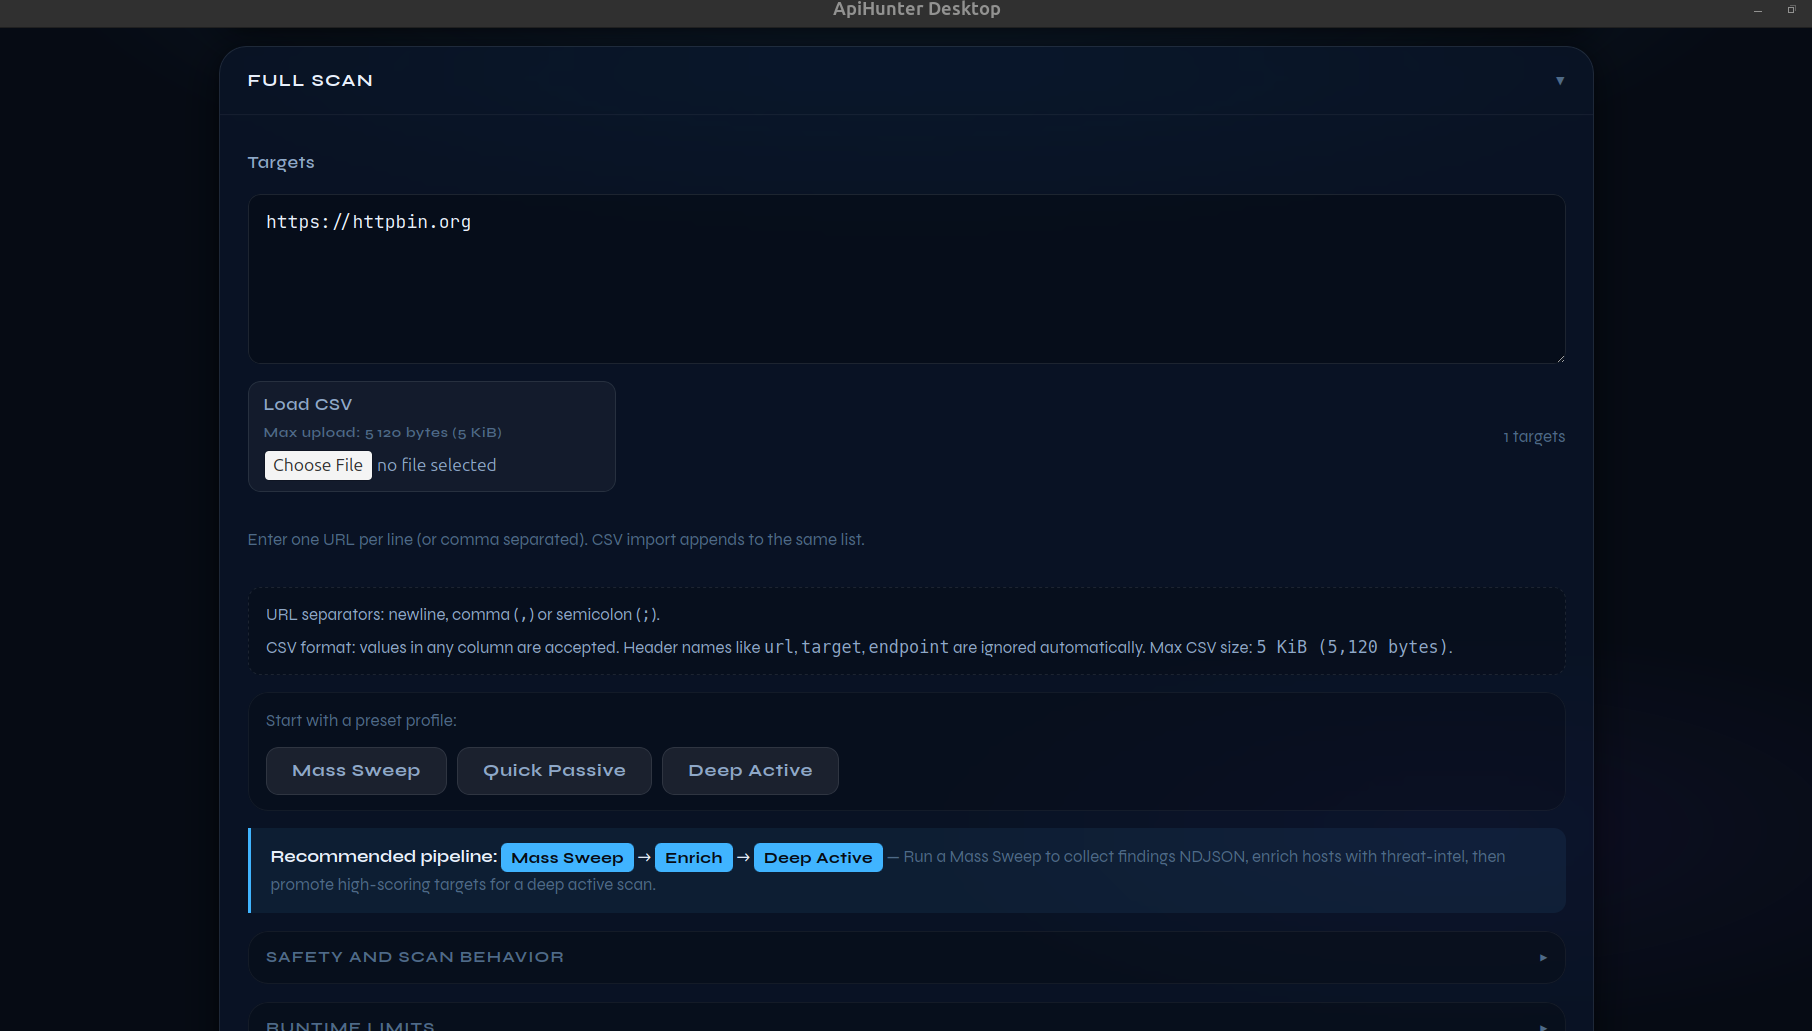Click the Targets label

point(281,163)
